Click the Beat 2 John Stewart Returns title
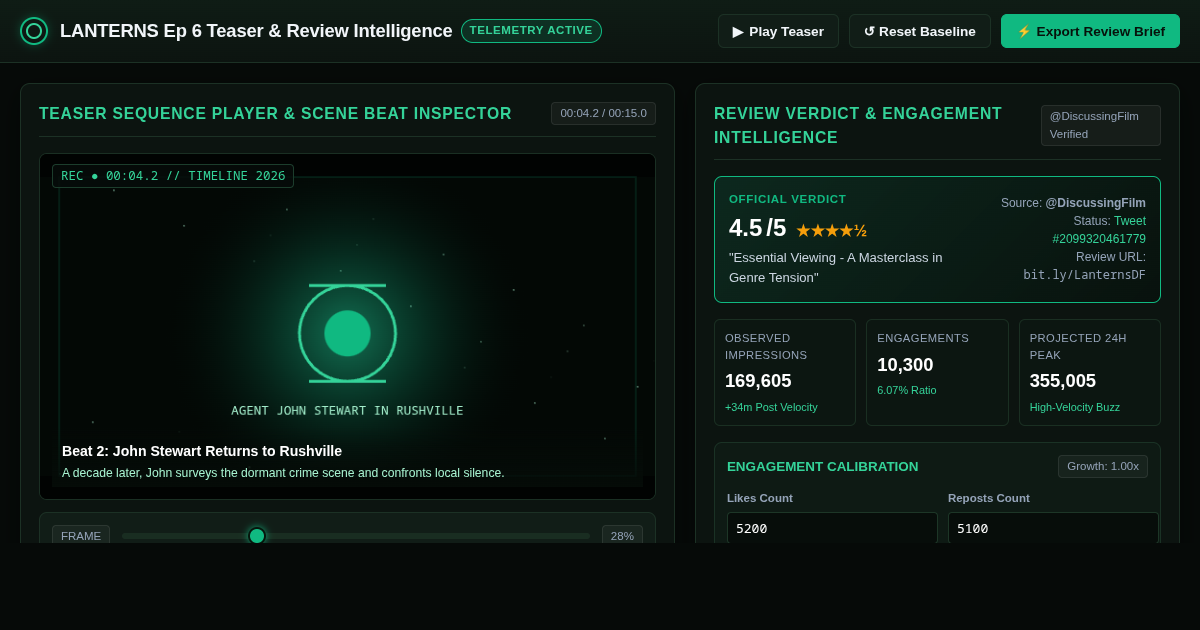Screen dimensions: 1200x630 point(202,451)
